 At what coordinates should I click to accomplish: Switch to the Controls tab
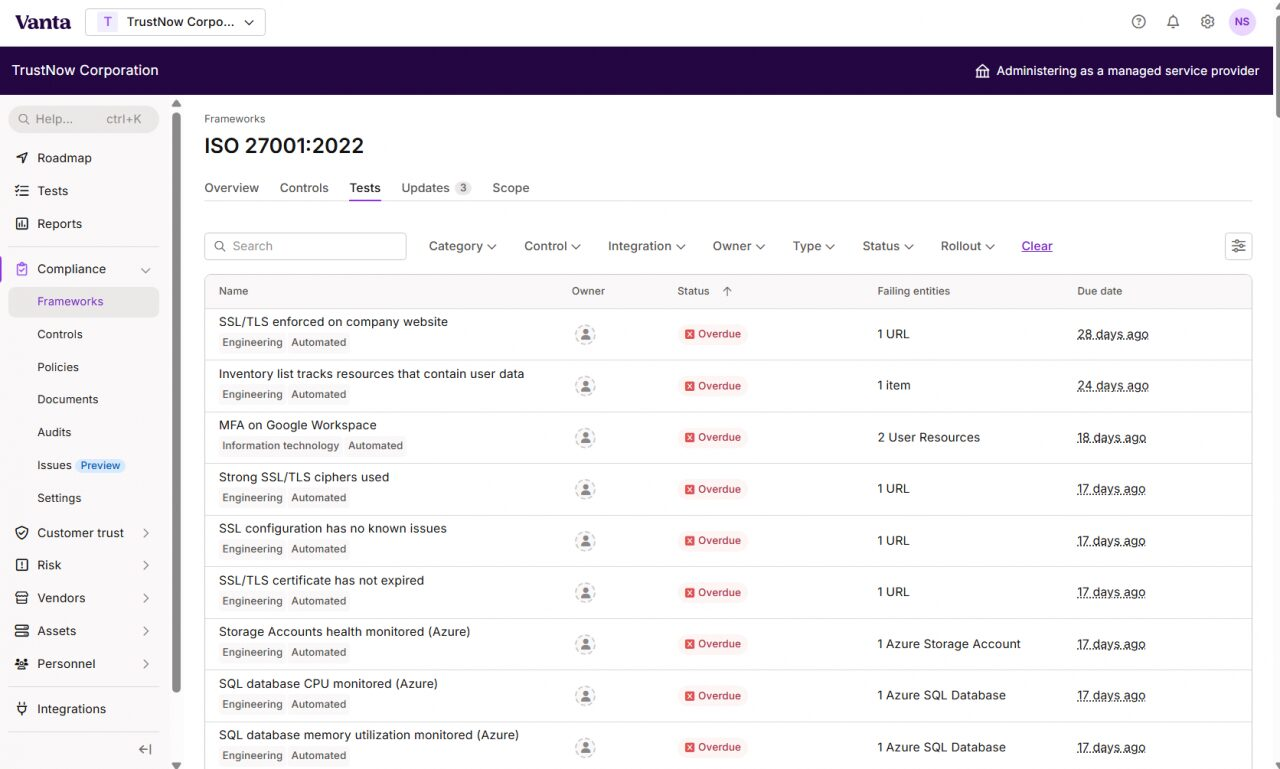[x=304, y=188]
